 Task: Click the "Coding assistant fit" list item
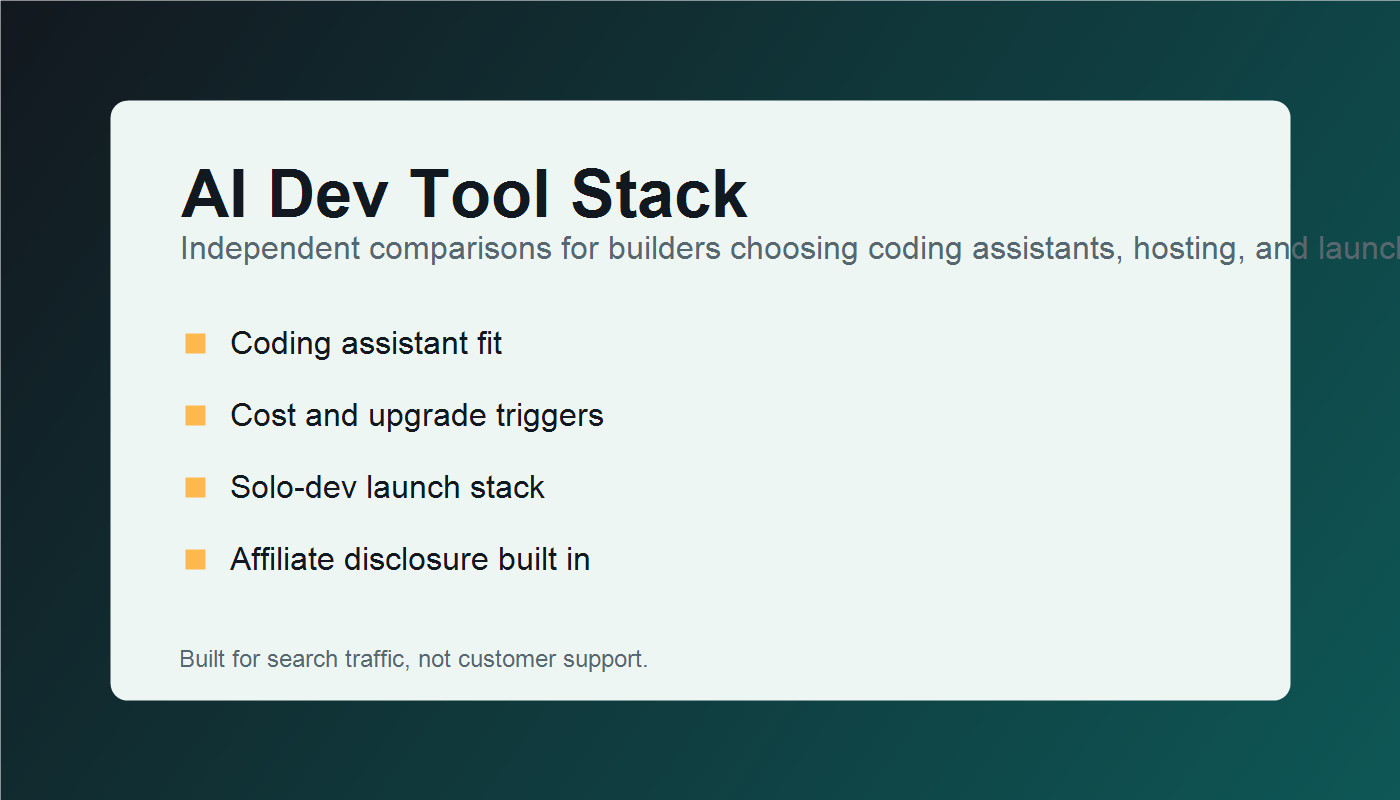click(x=366, y=343)
